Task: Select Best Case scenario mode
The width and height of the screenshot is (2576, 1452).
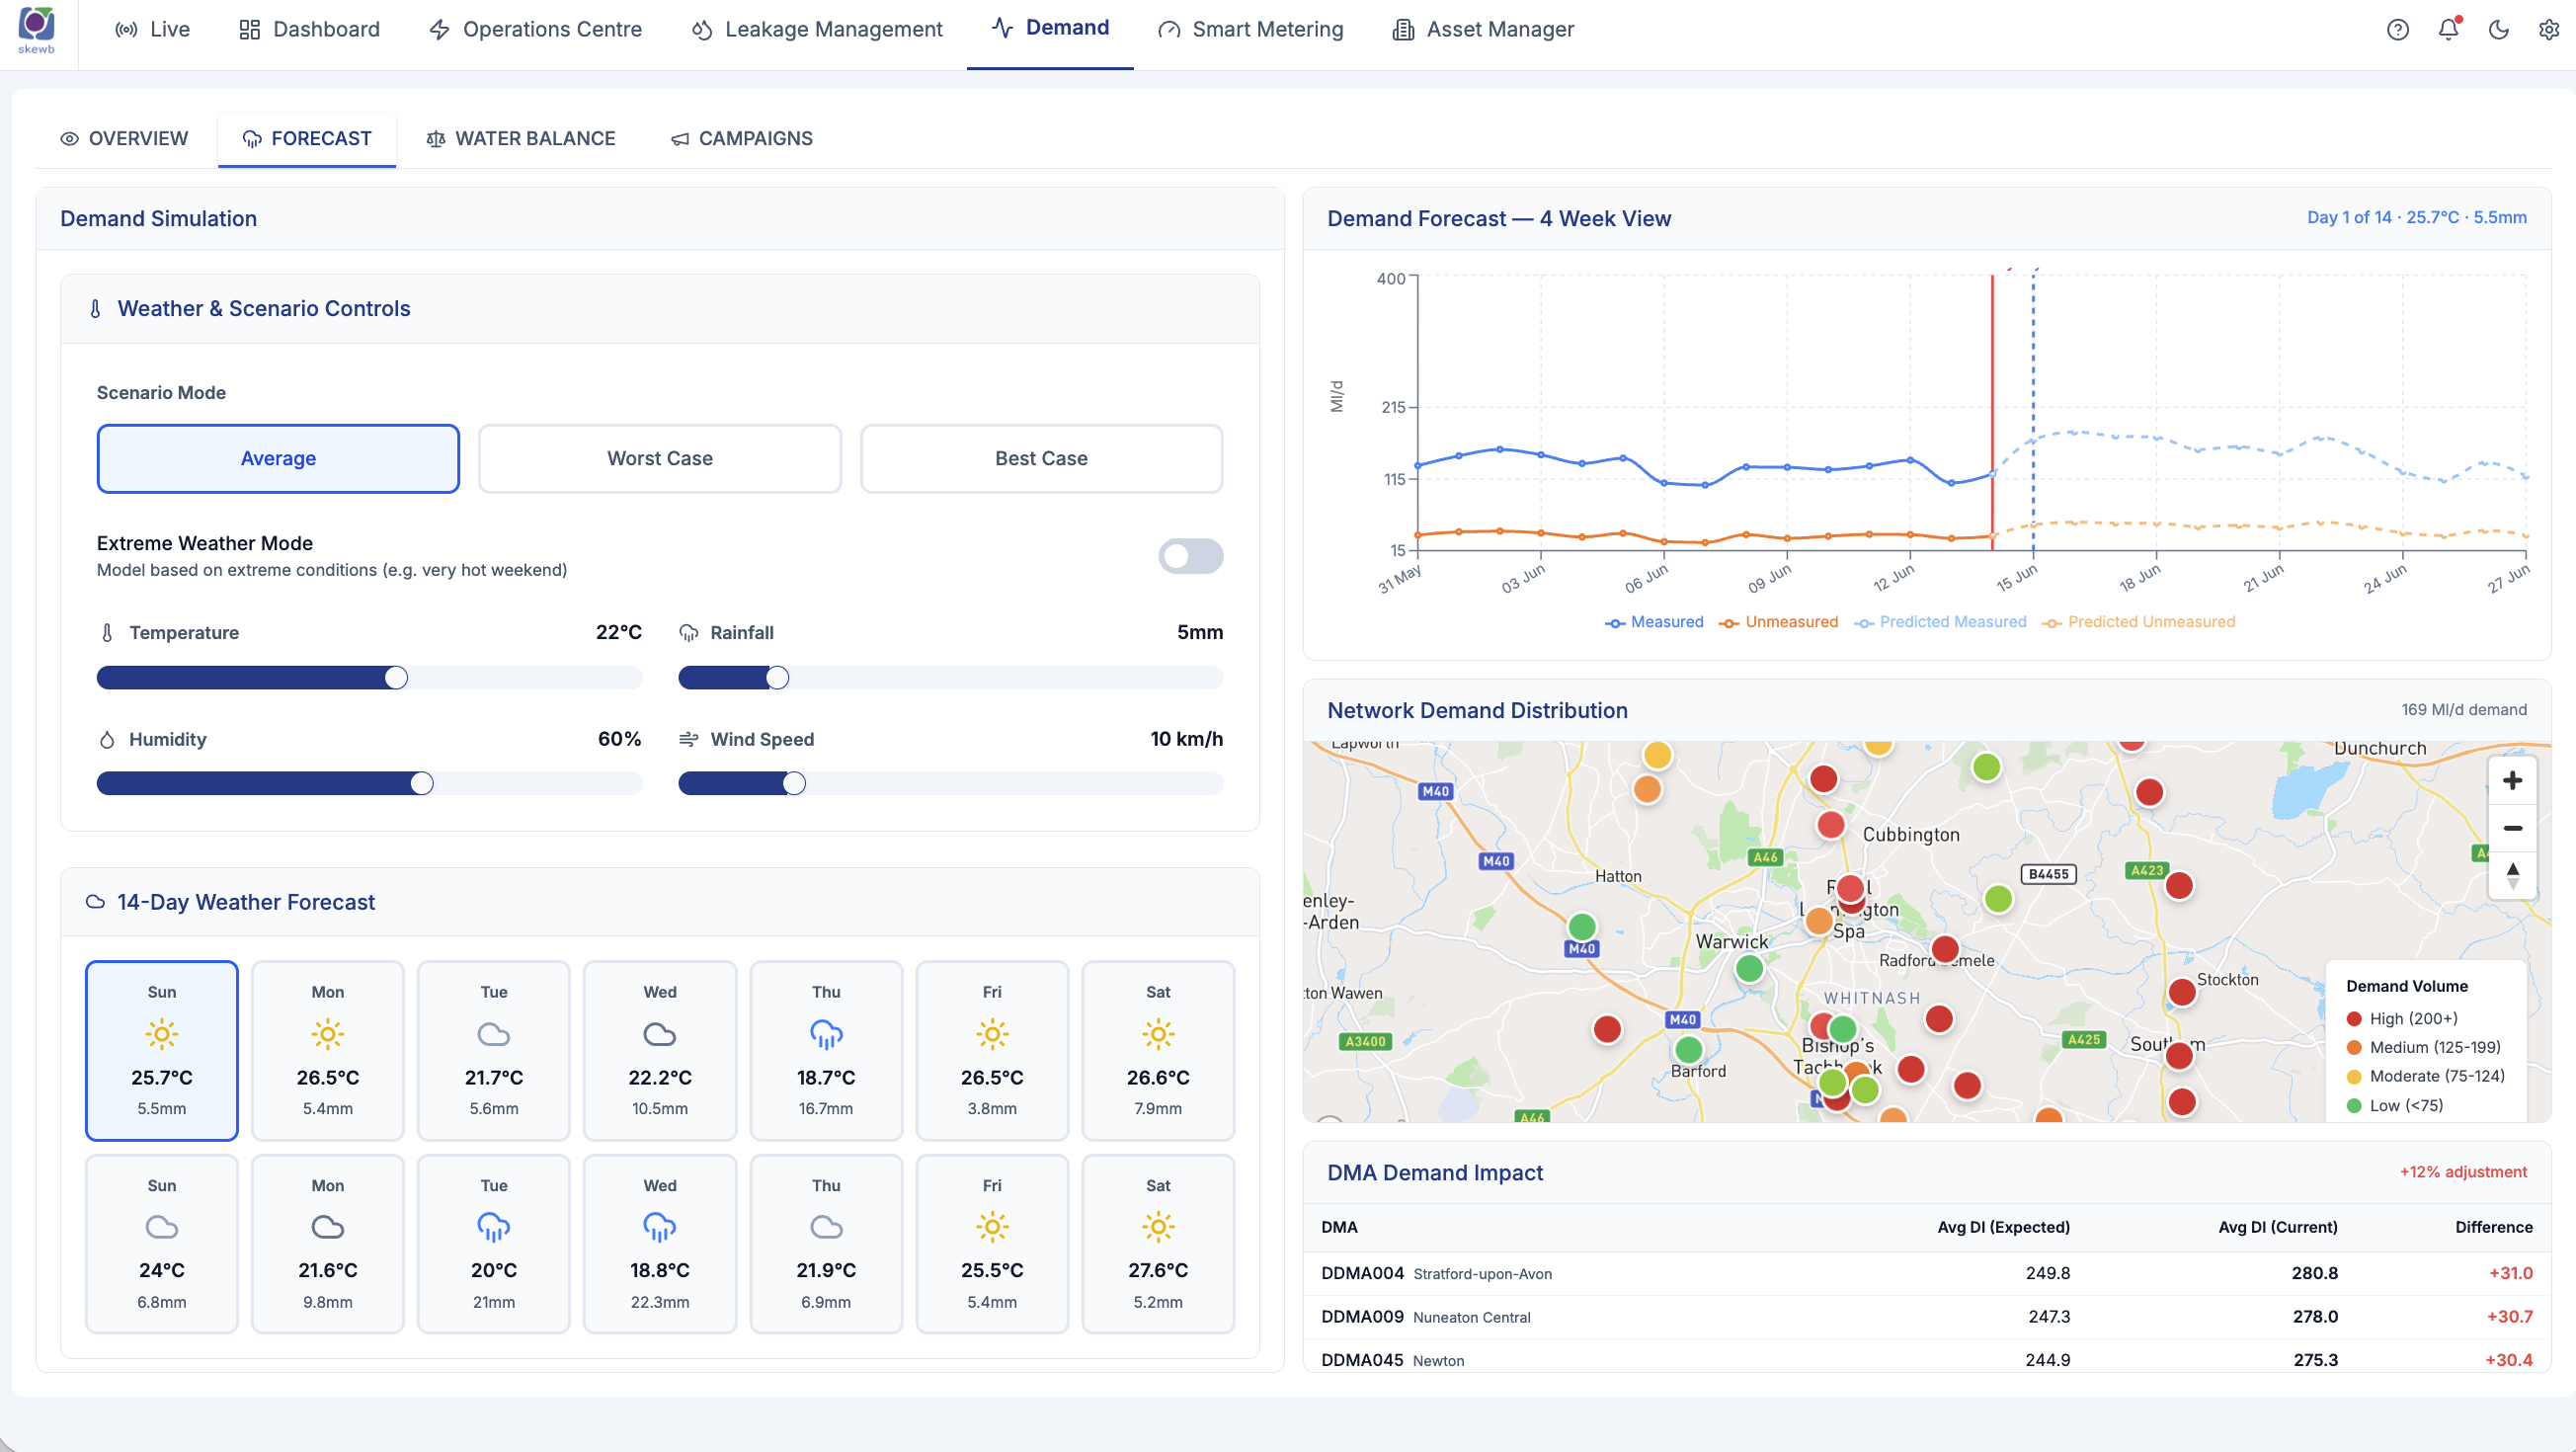Action: [1041, 458]
